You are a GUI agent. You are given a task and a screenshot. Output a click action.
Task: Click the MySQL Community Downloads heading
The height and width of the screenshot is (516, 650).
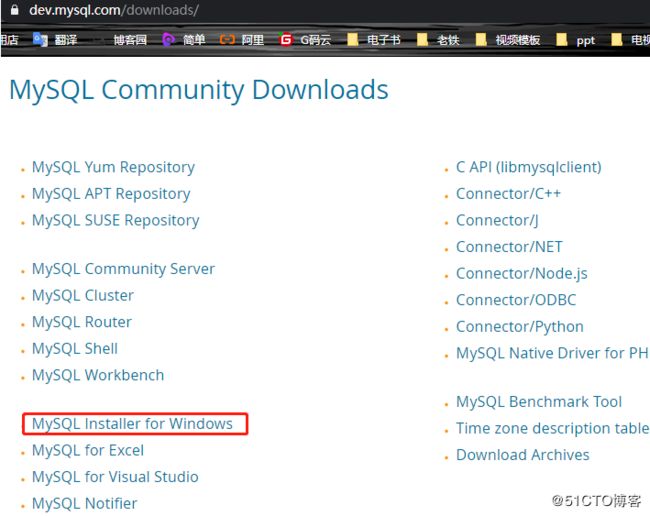tap(199, 90)
